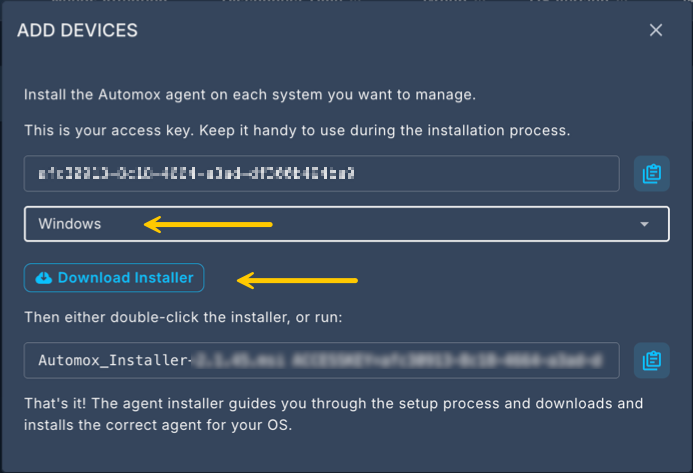The image size is (693, 473).
Task: Copy the access key with clipboard icon
Action: pyautogui.click(x=651, y=174)
